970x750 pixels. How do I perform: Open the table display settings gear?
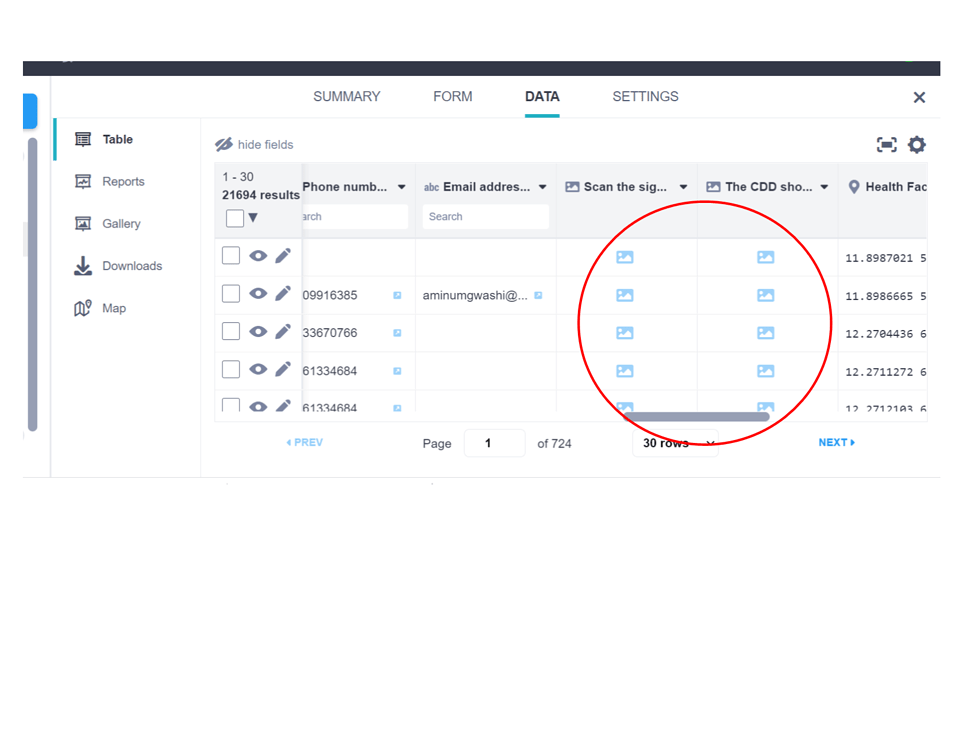coord(917,144)
